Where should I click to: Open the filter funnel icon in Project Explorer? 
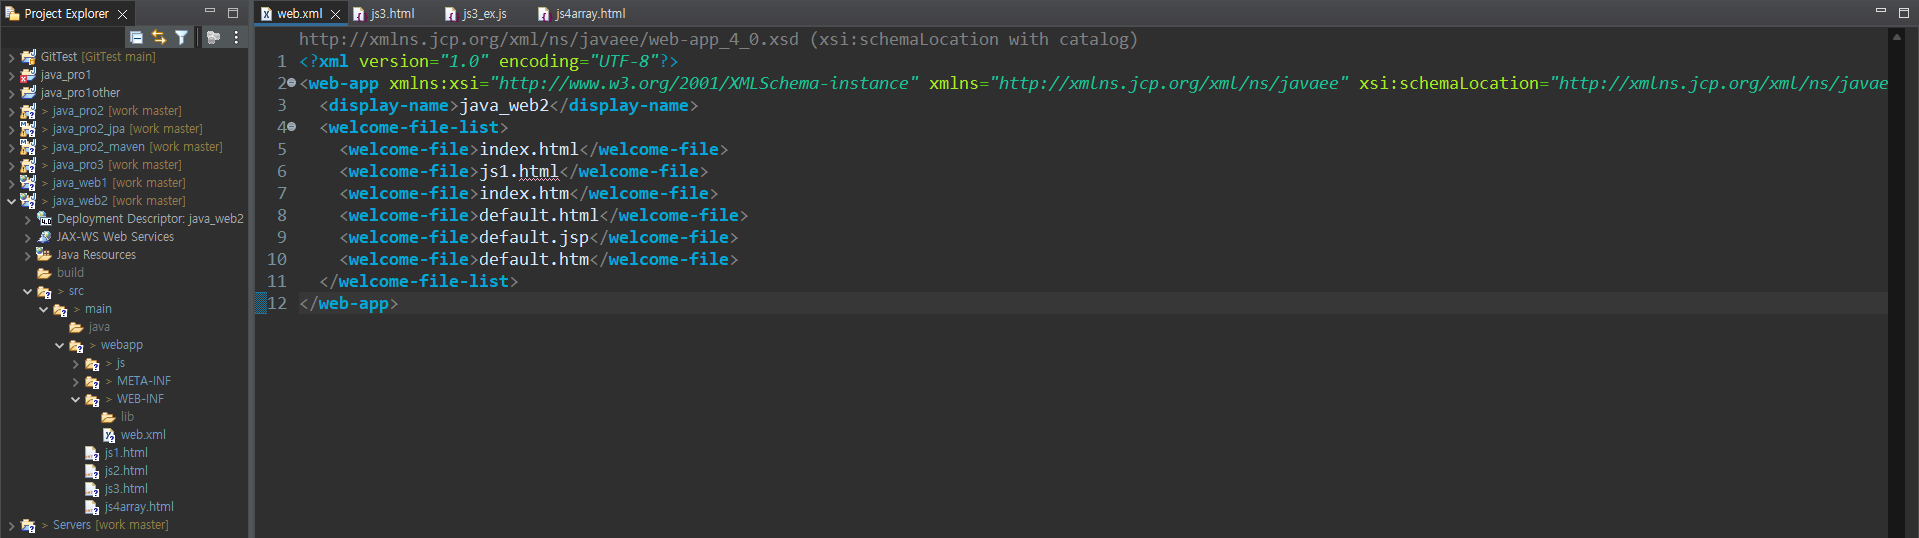click(181, 37)
